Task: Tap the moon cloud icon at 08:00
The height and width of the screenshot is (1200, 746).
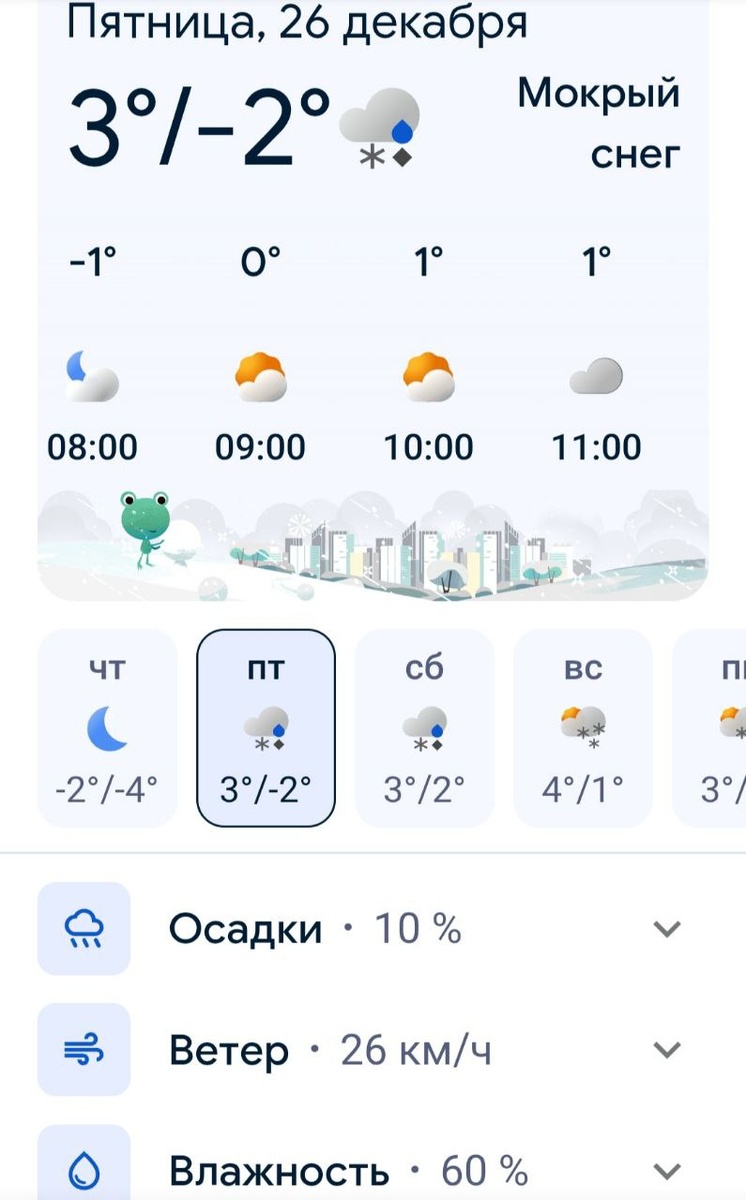Action: tap(92, 376)
